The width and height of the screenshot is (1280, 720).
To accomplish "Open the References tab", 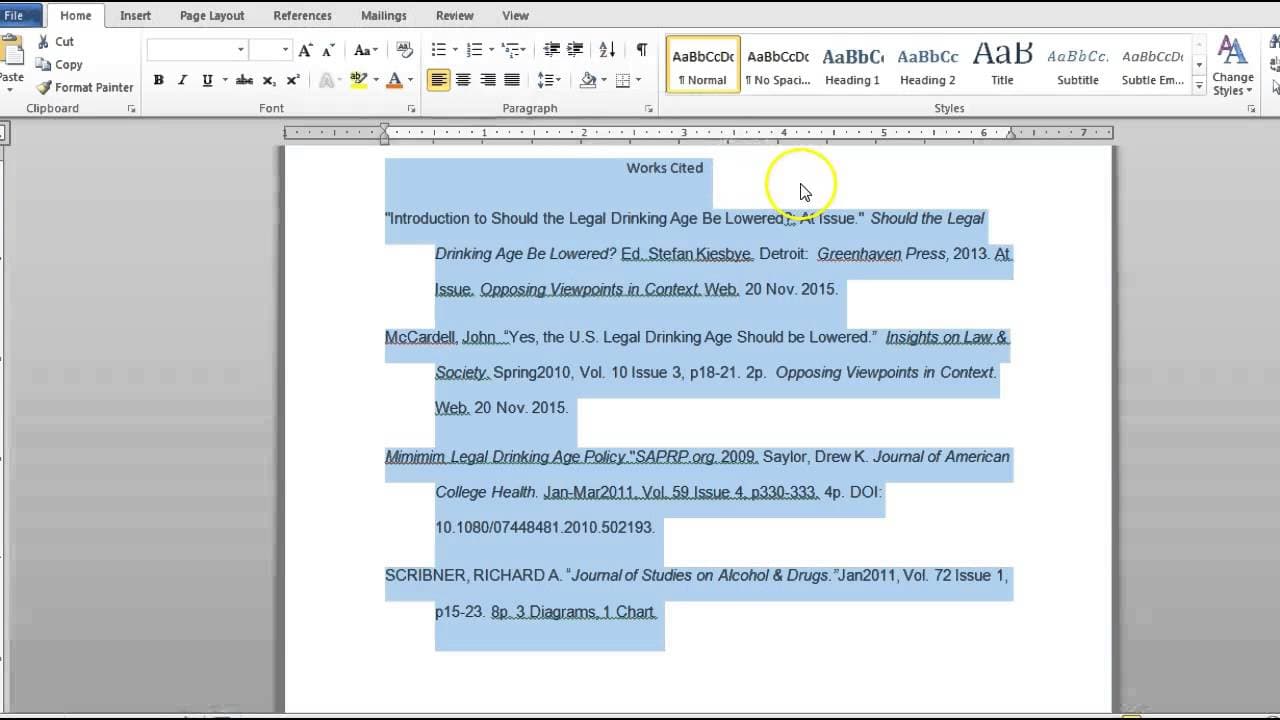I will [302, 16].
